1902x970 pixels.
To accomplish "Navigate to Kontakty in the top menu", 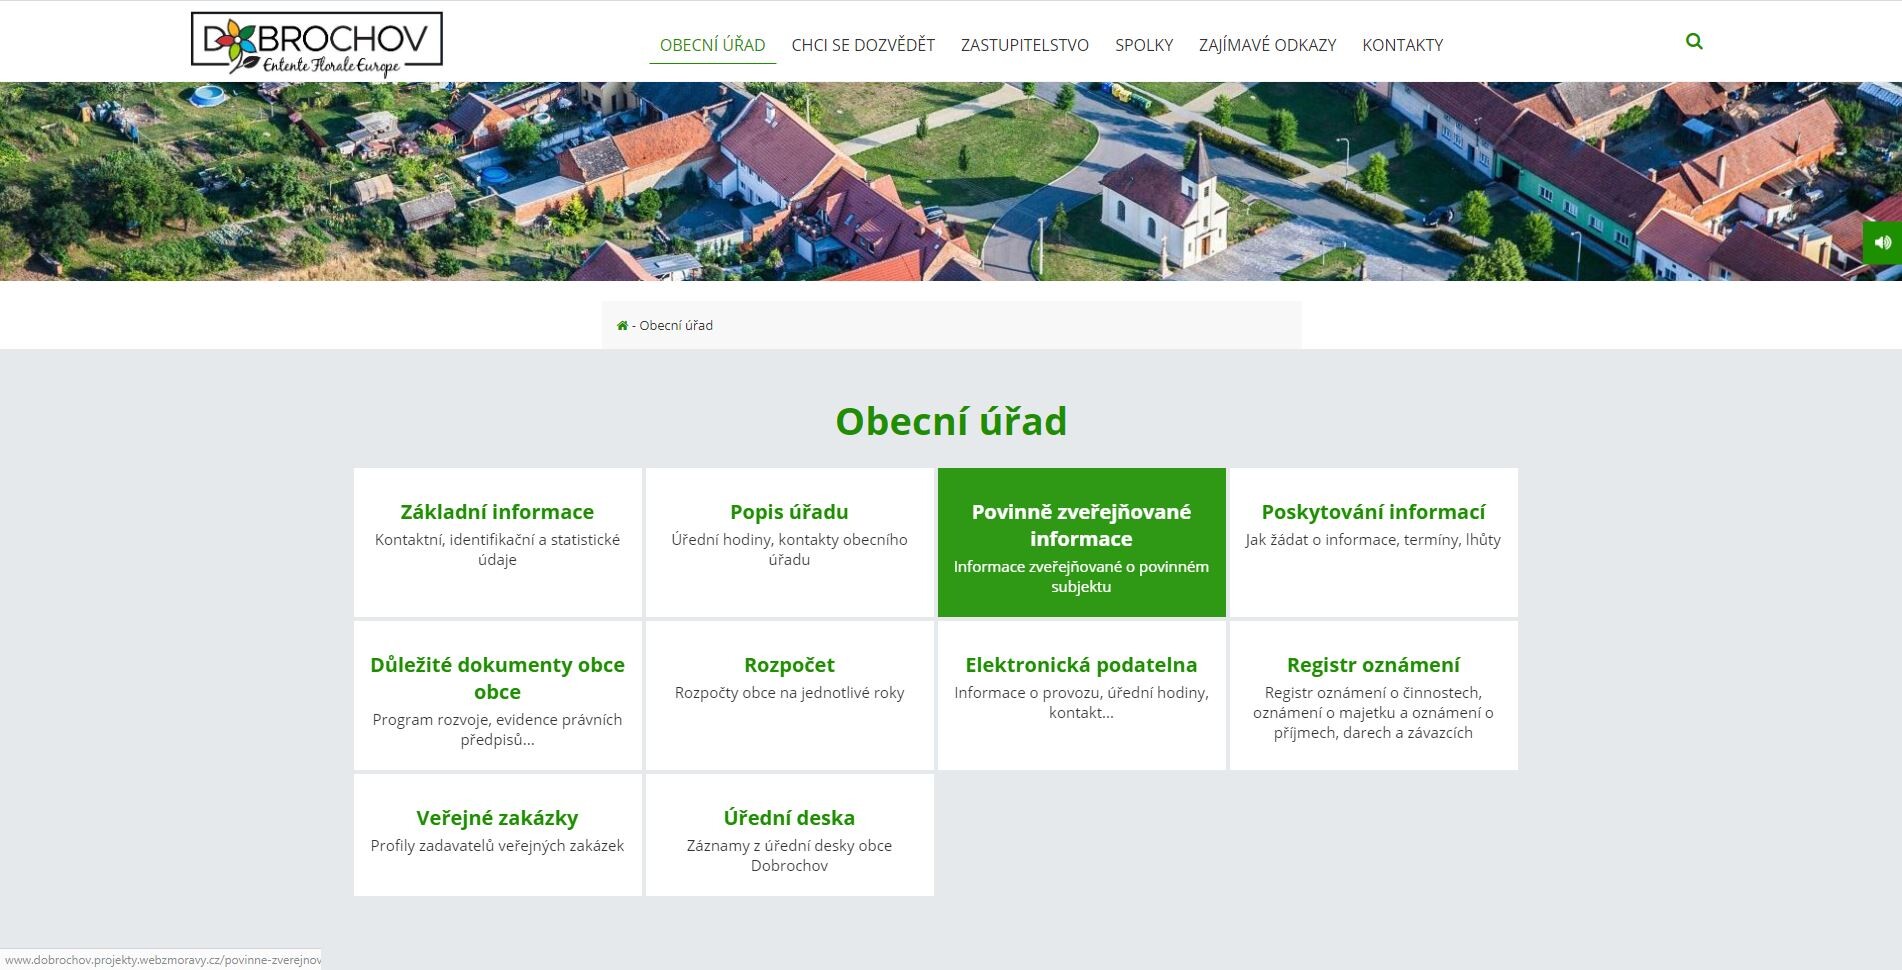I will point(1402,45).
